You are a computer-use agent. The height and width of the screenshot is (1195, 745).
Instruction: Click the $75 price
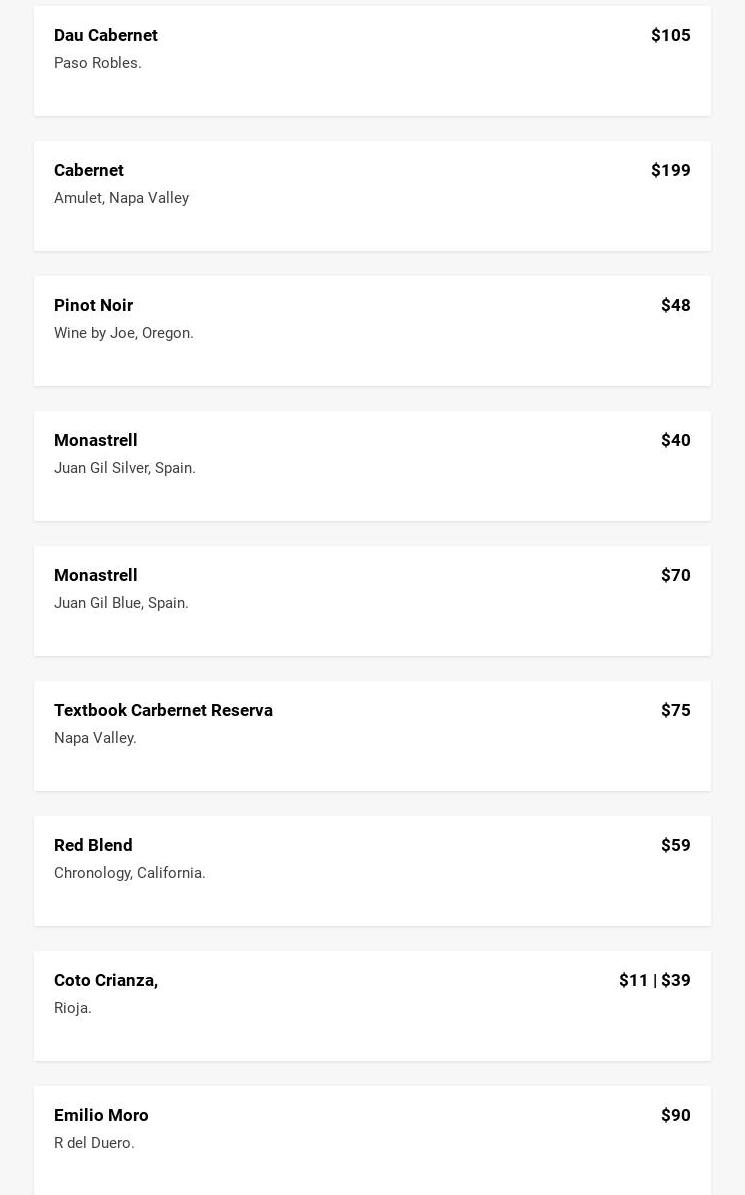pyautogui.click(x=675, y=710)
